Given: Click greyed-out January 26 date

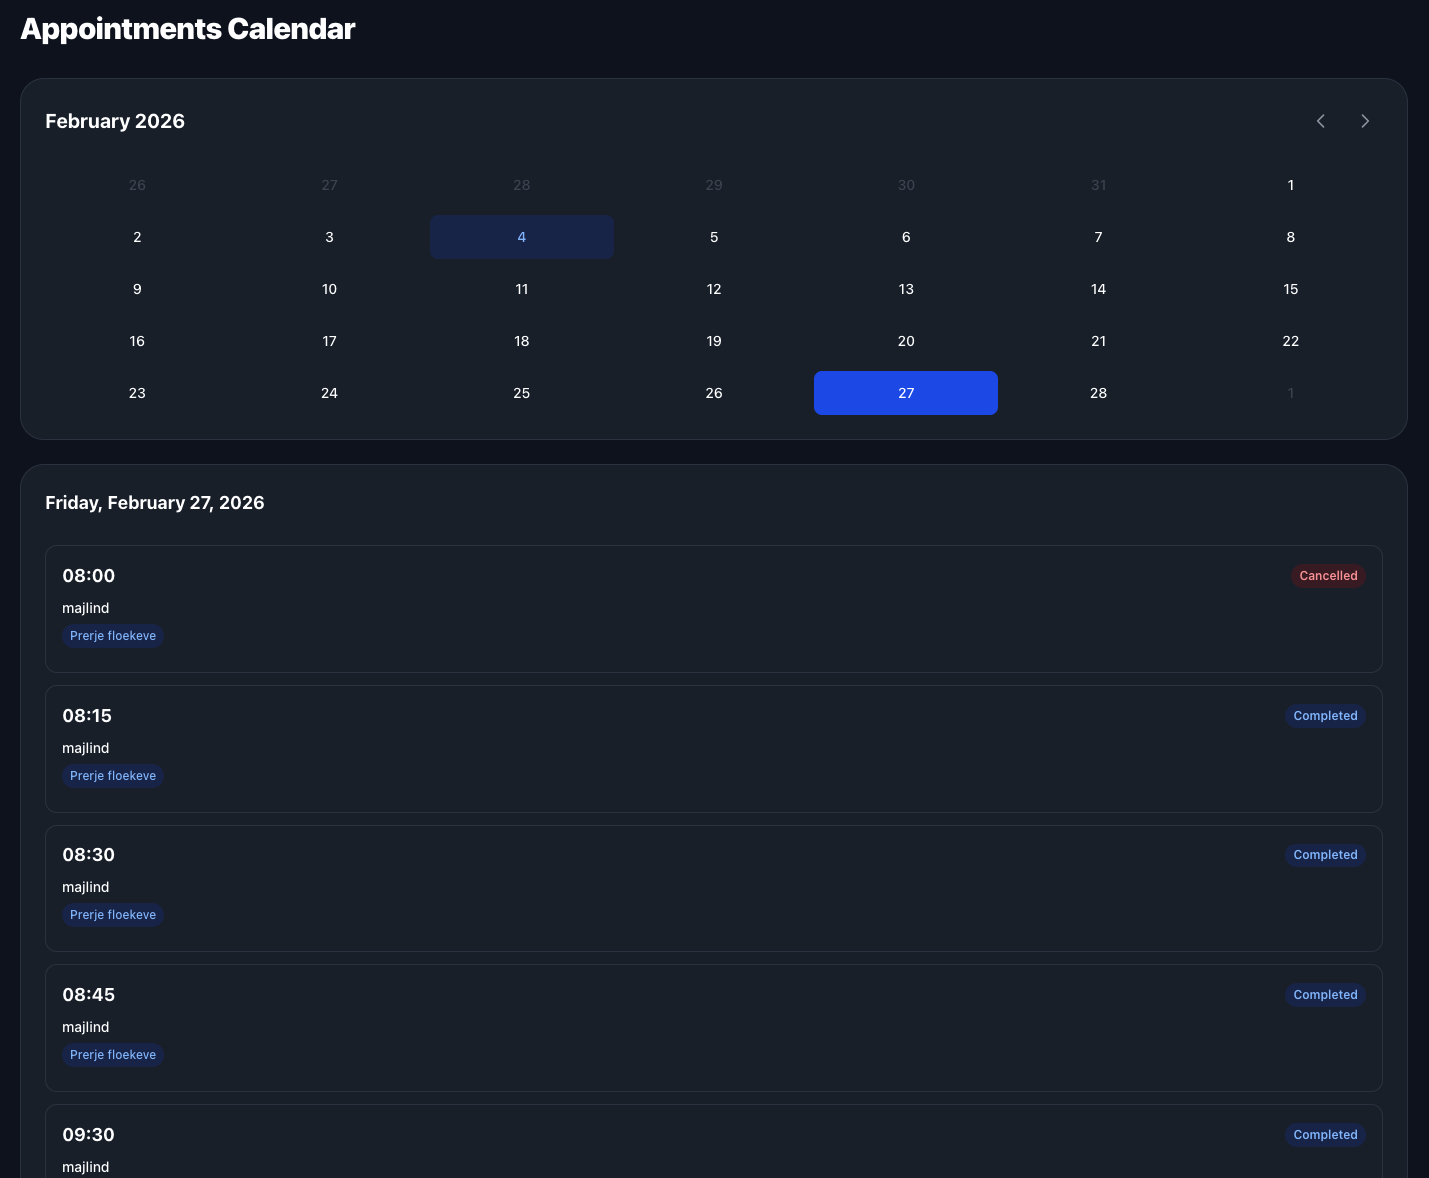Looking at the screenshot, I should click(137, 185).
